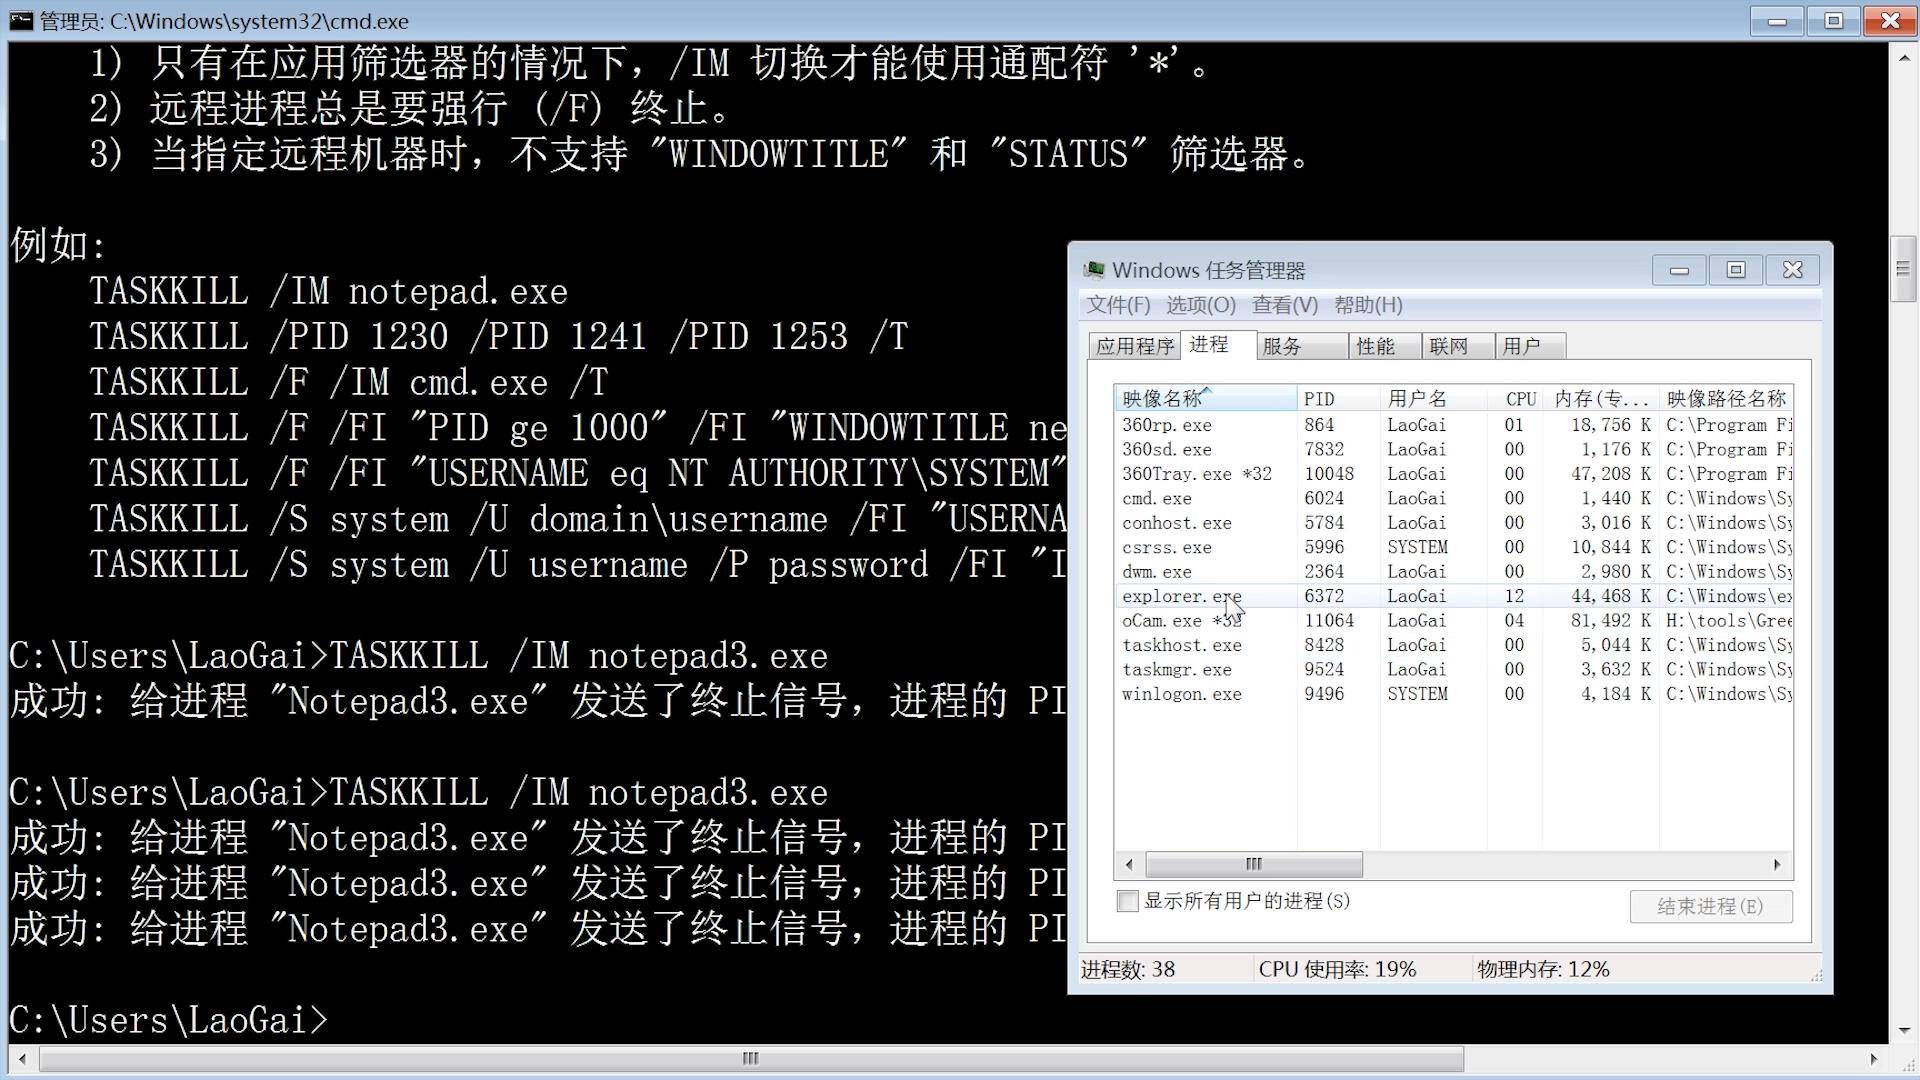Screen dimensions: 1920x1080
Task: Enable the 显示所有用户的进程(S) checkbox
Action: (1127, 901)
